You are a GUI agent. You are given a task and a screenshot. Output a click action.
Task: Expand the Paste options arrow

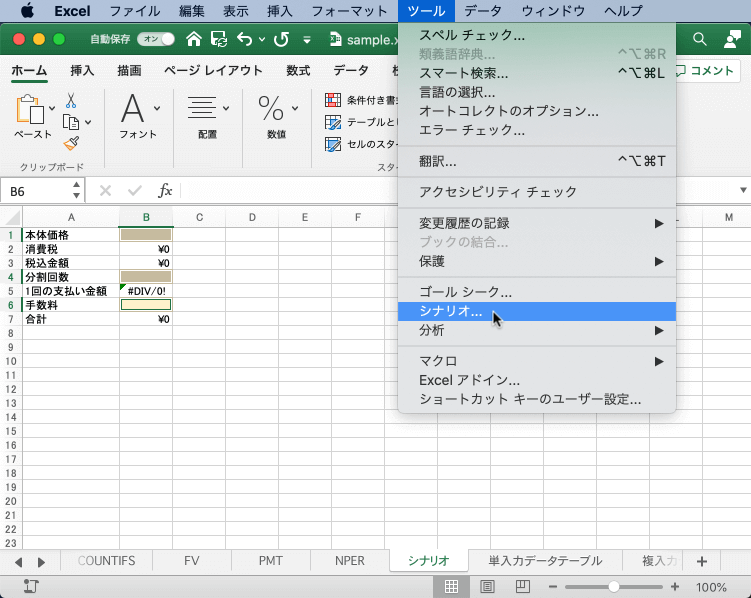(x=52, y=108)
